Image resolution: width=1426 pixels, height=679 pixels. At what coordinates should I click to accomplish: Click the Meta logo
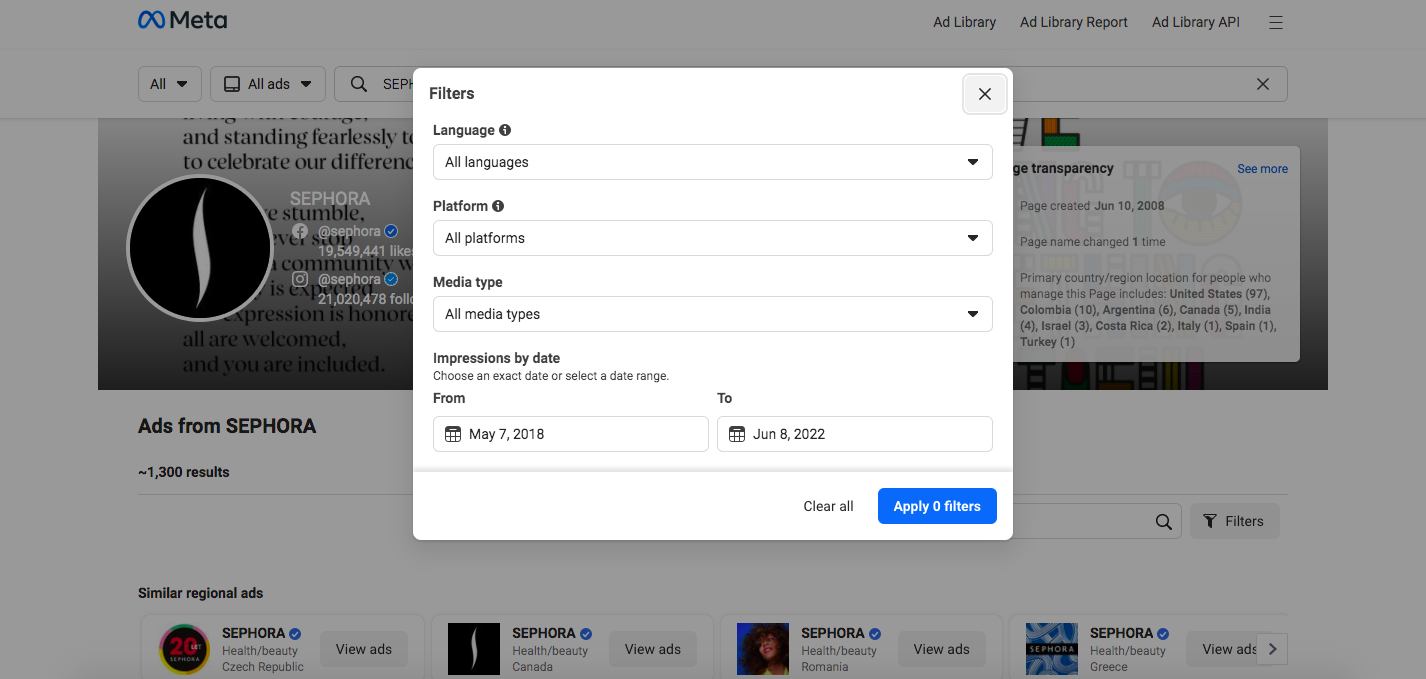pyautogui.click(x=182, y=21)
